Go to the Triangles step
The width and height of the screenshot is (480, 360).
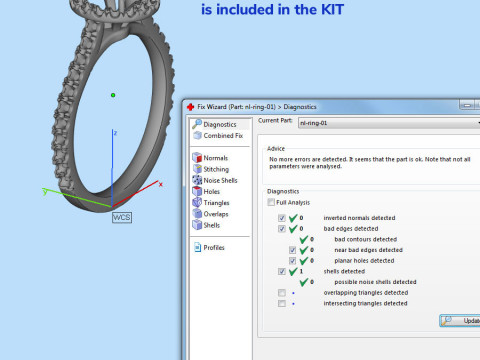[x=216, y=203]
